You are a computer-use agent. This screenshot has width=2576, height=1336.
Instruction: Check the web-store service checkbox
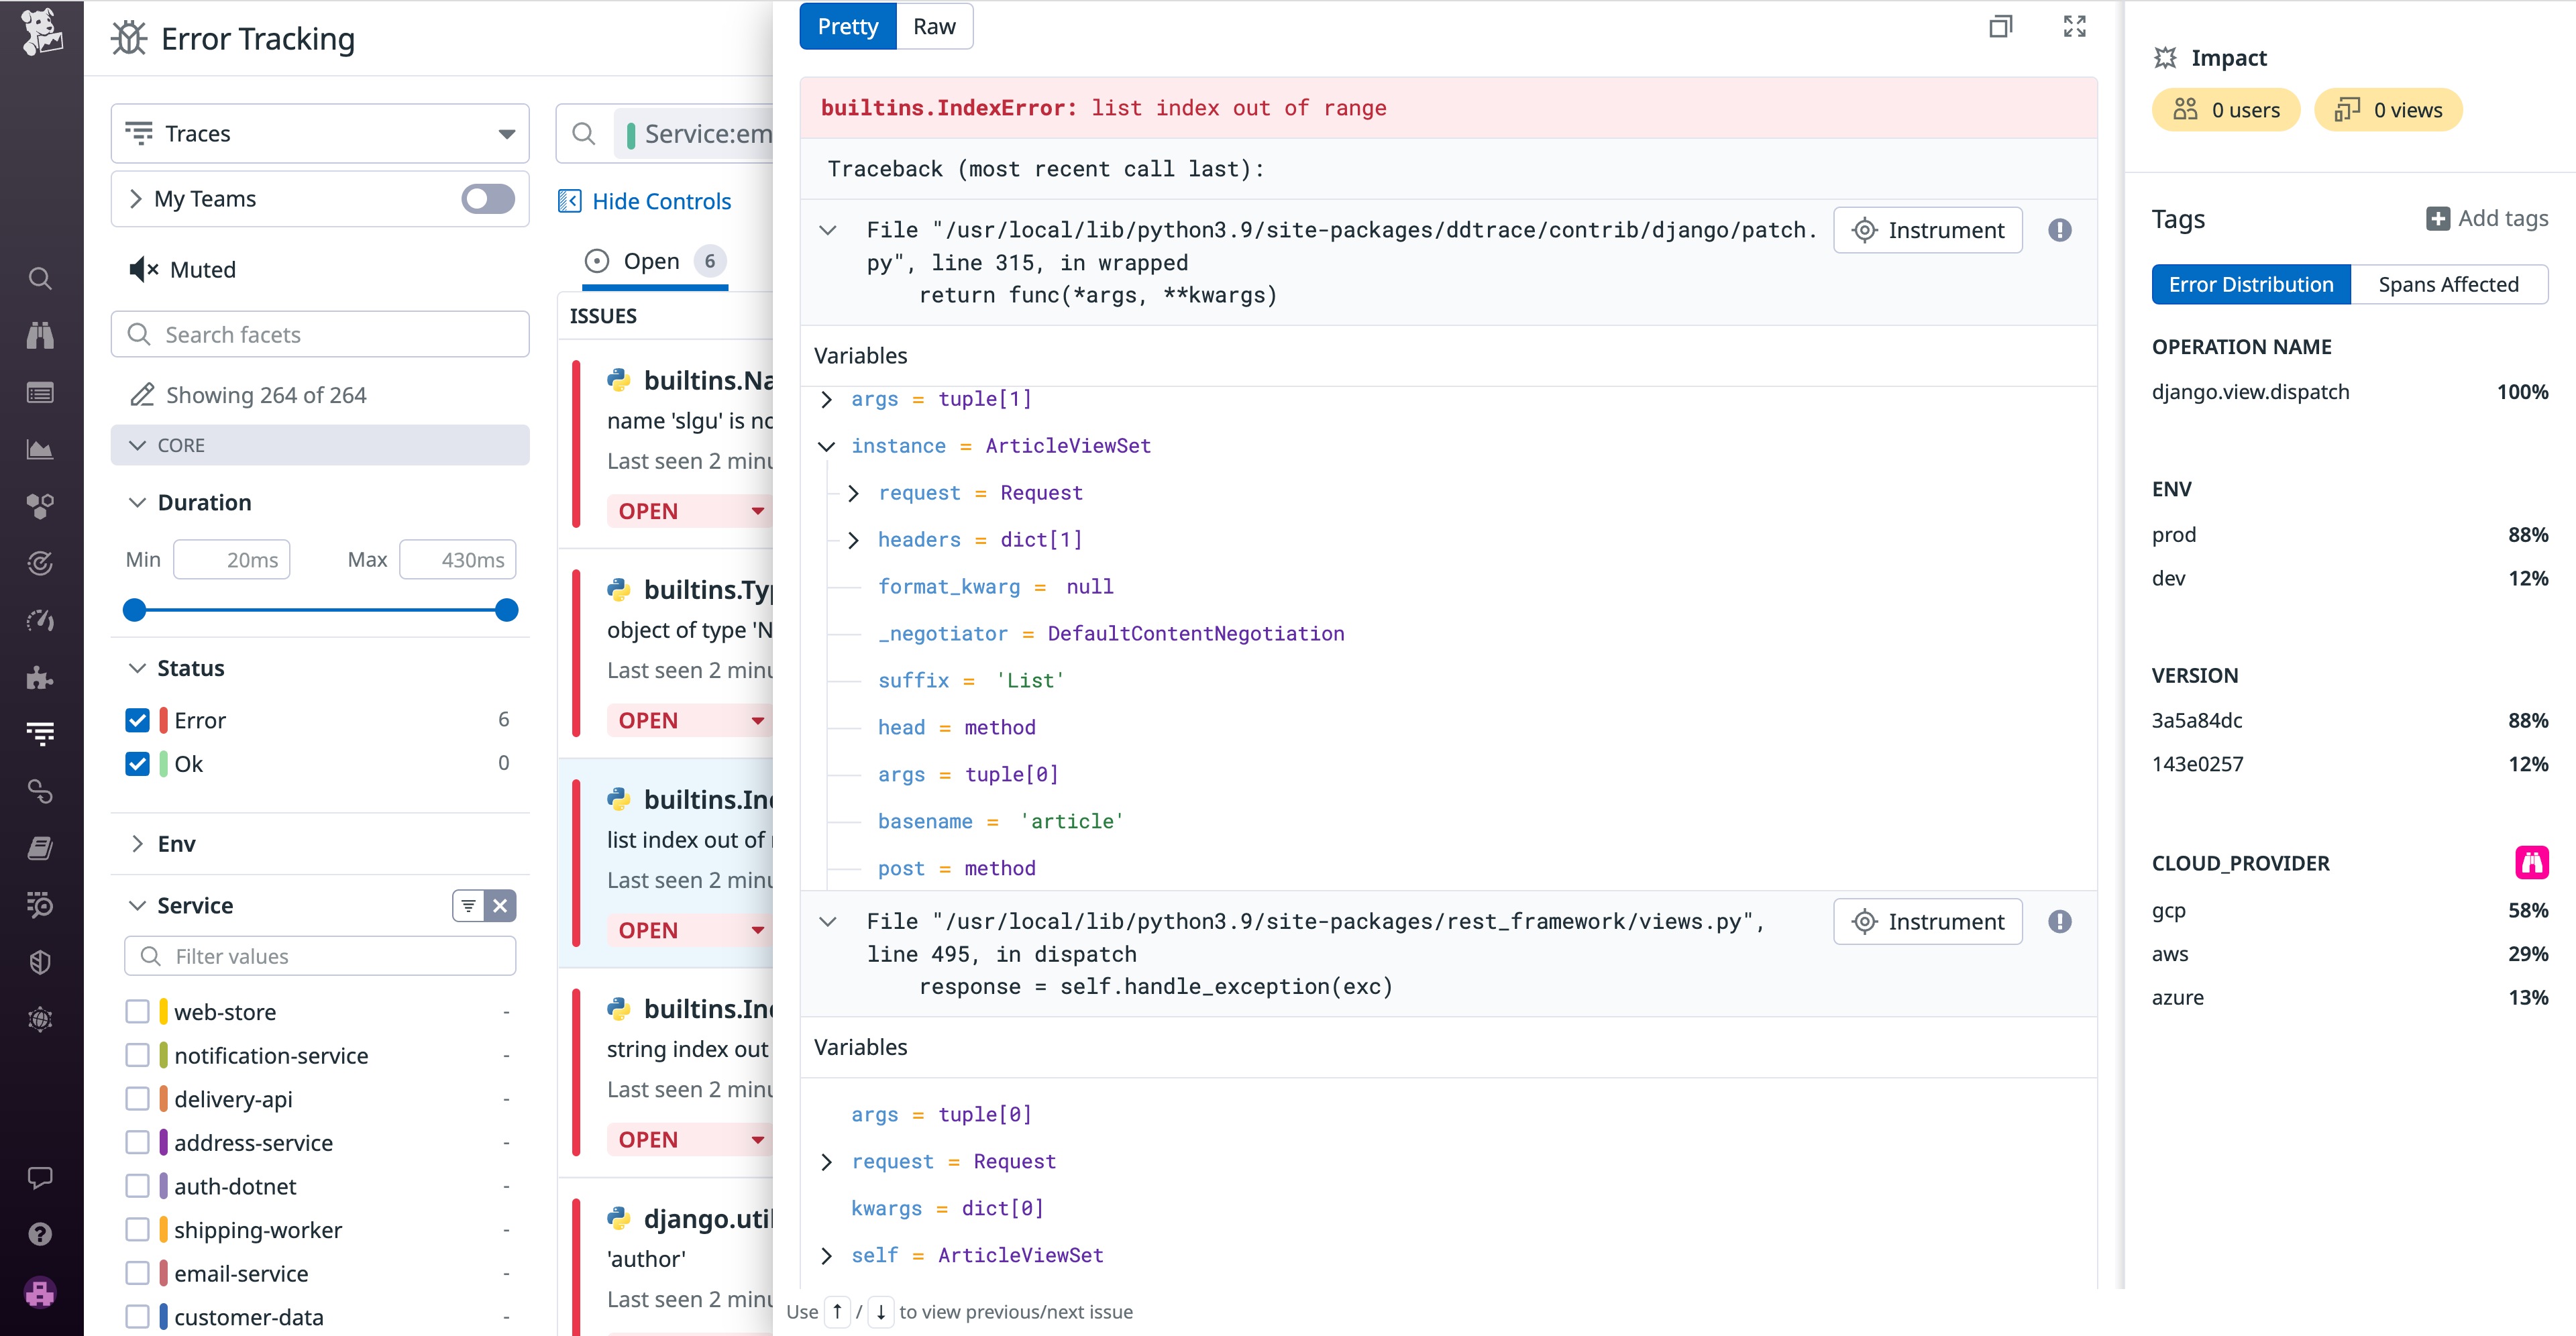[x=137, y=1011]
